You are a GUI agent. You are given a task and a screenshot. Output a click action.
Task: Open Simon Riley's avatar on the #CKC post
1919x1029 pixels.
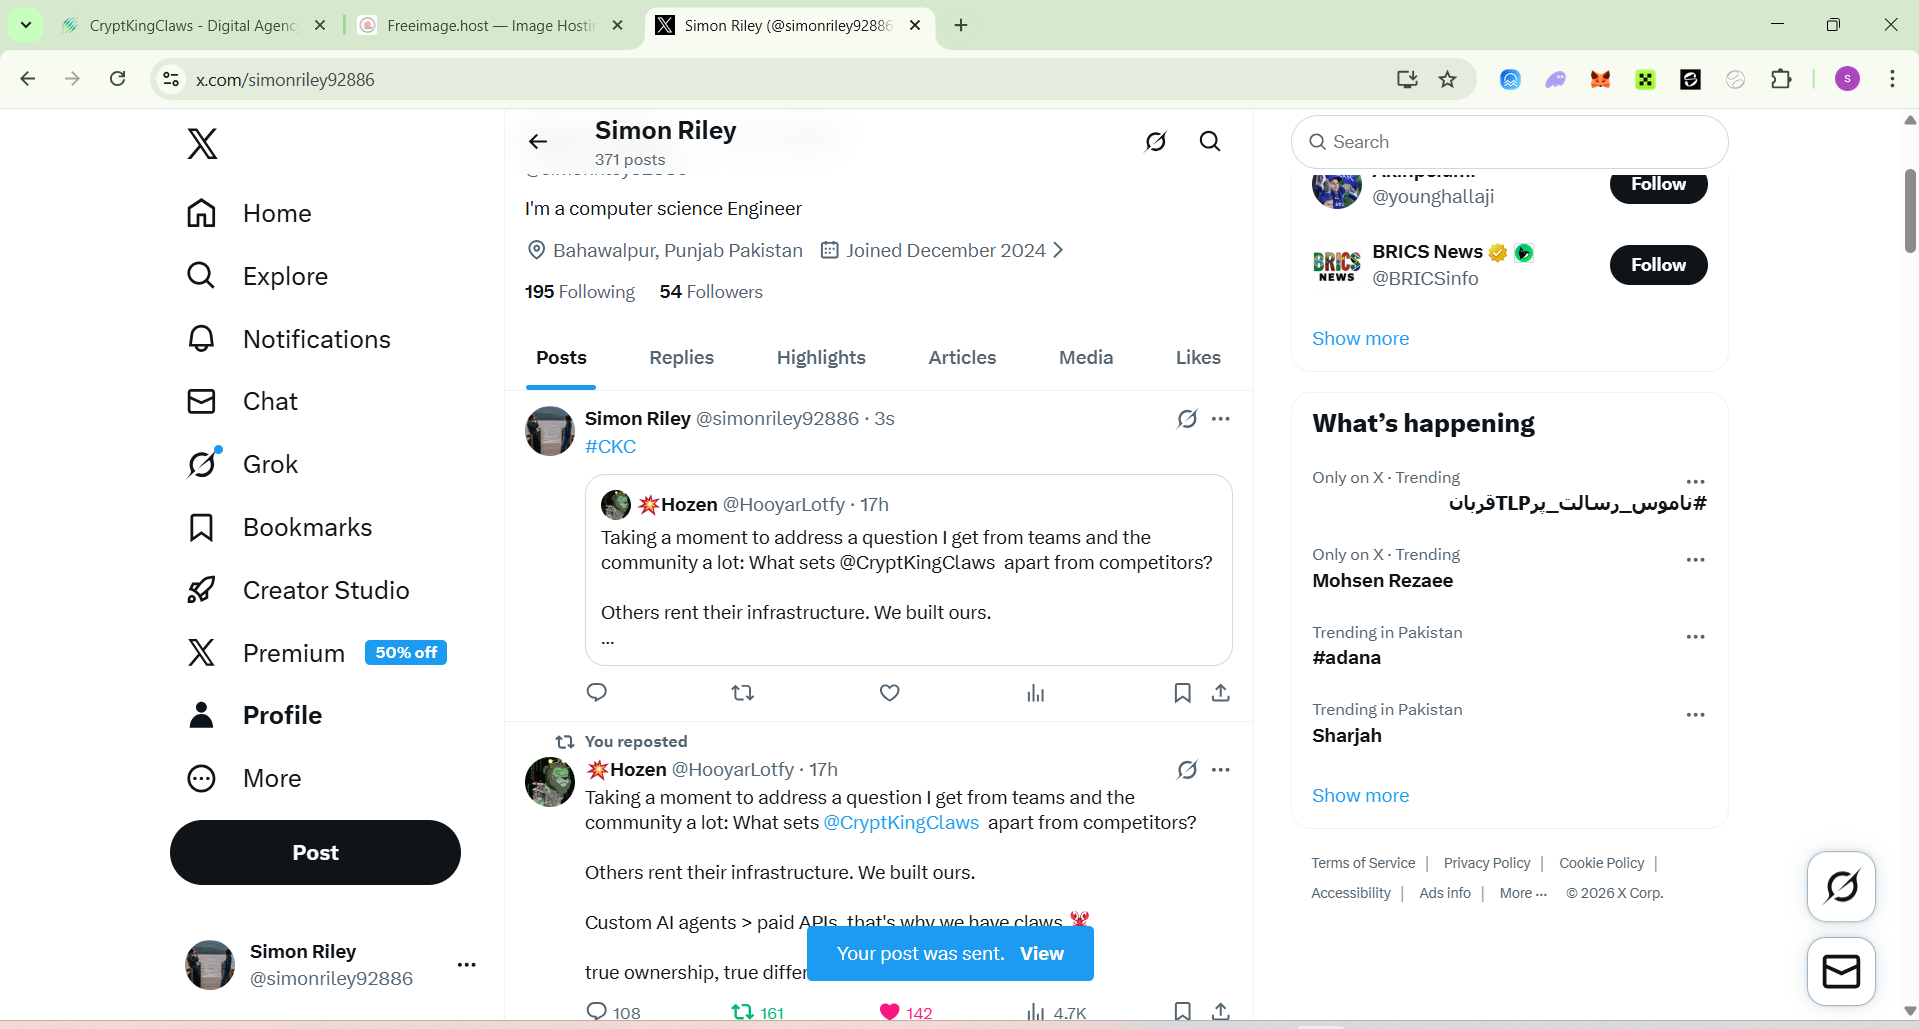point(550,431)
